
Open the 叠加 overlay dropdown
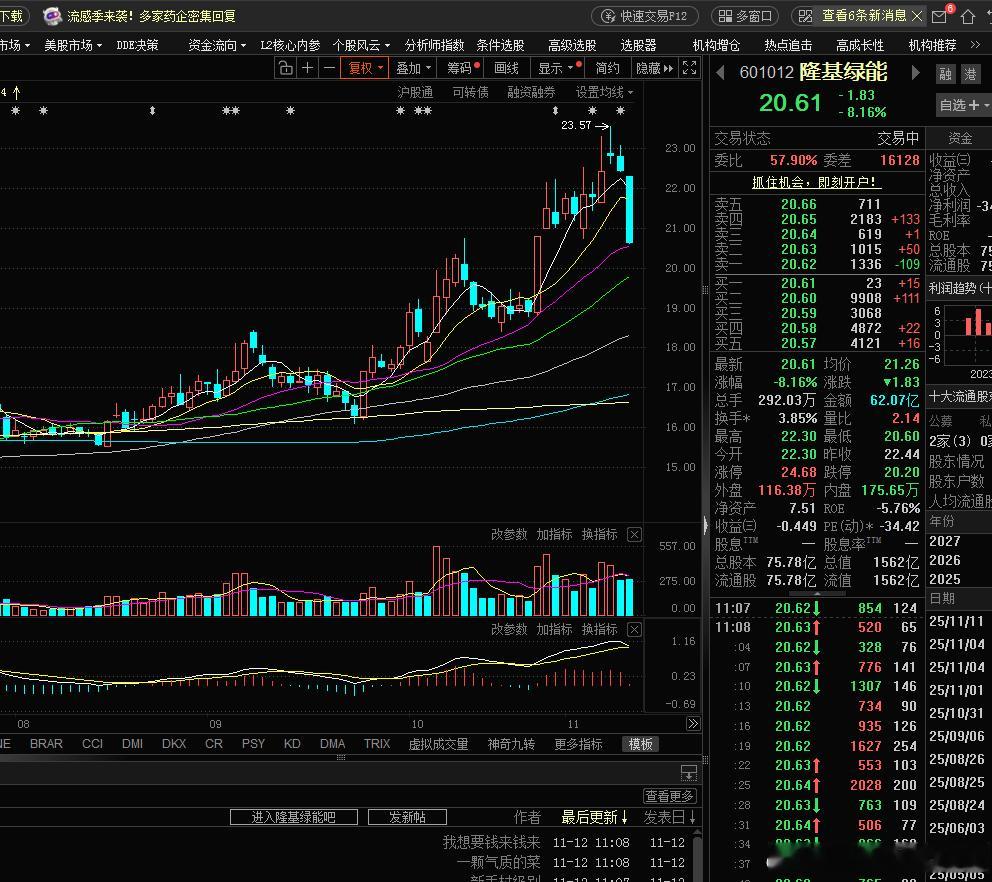[413, 68]
